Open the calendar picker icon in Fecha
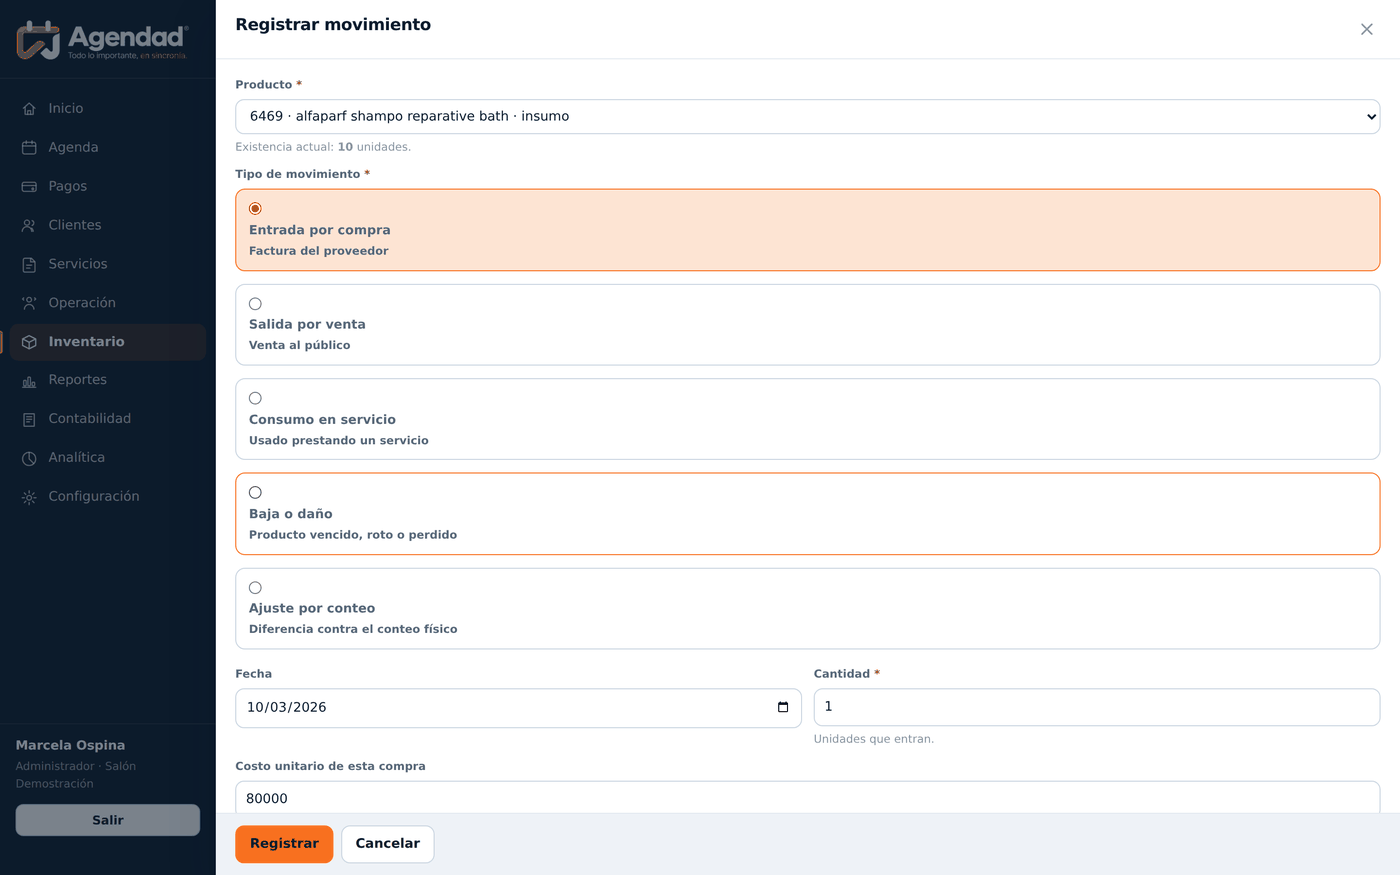Image resolution: width=1400 pixels, height=875 pixels. [783, 707]
